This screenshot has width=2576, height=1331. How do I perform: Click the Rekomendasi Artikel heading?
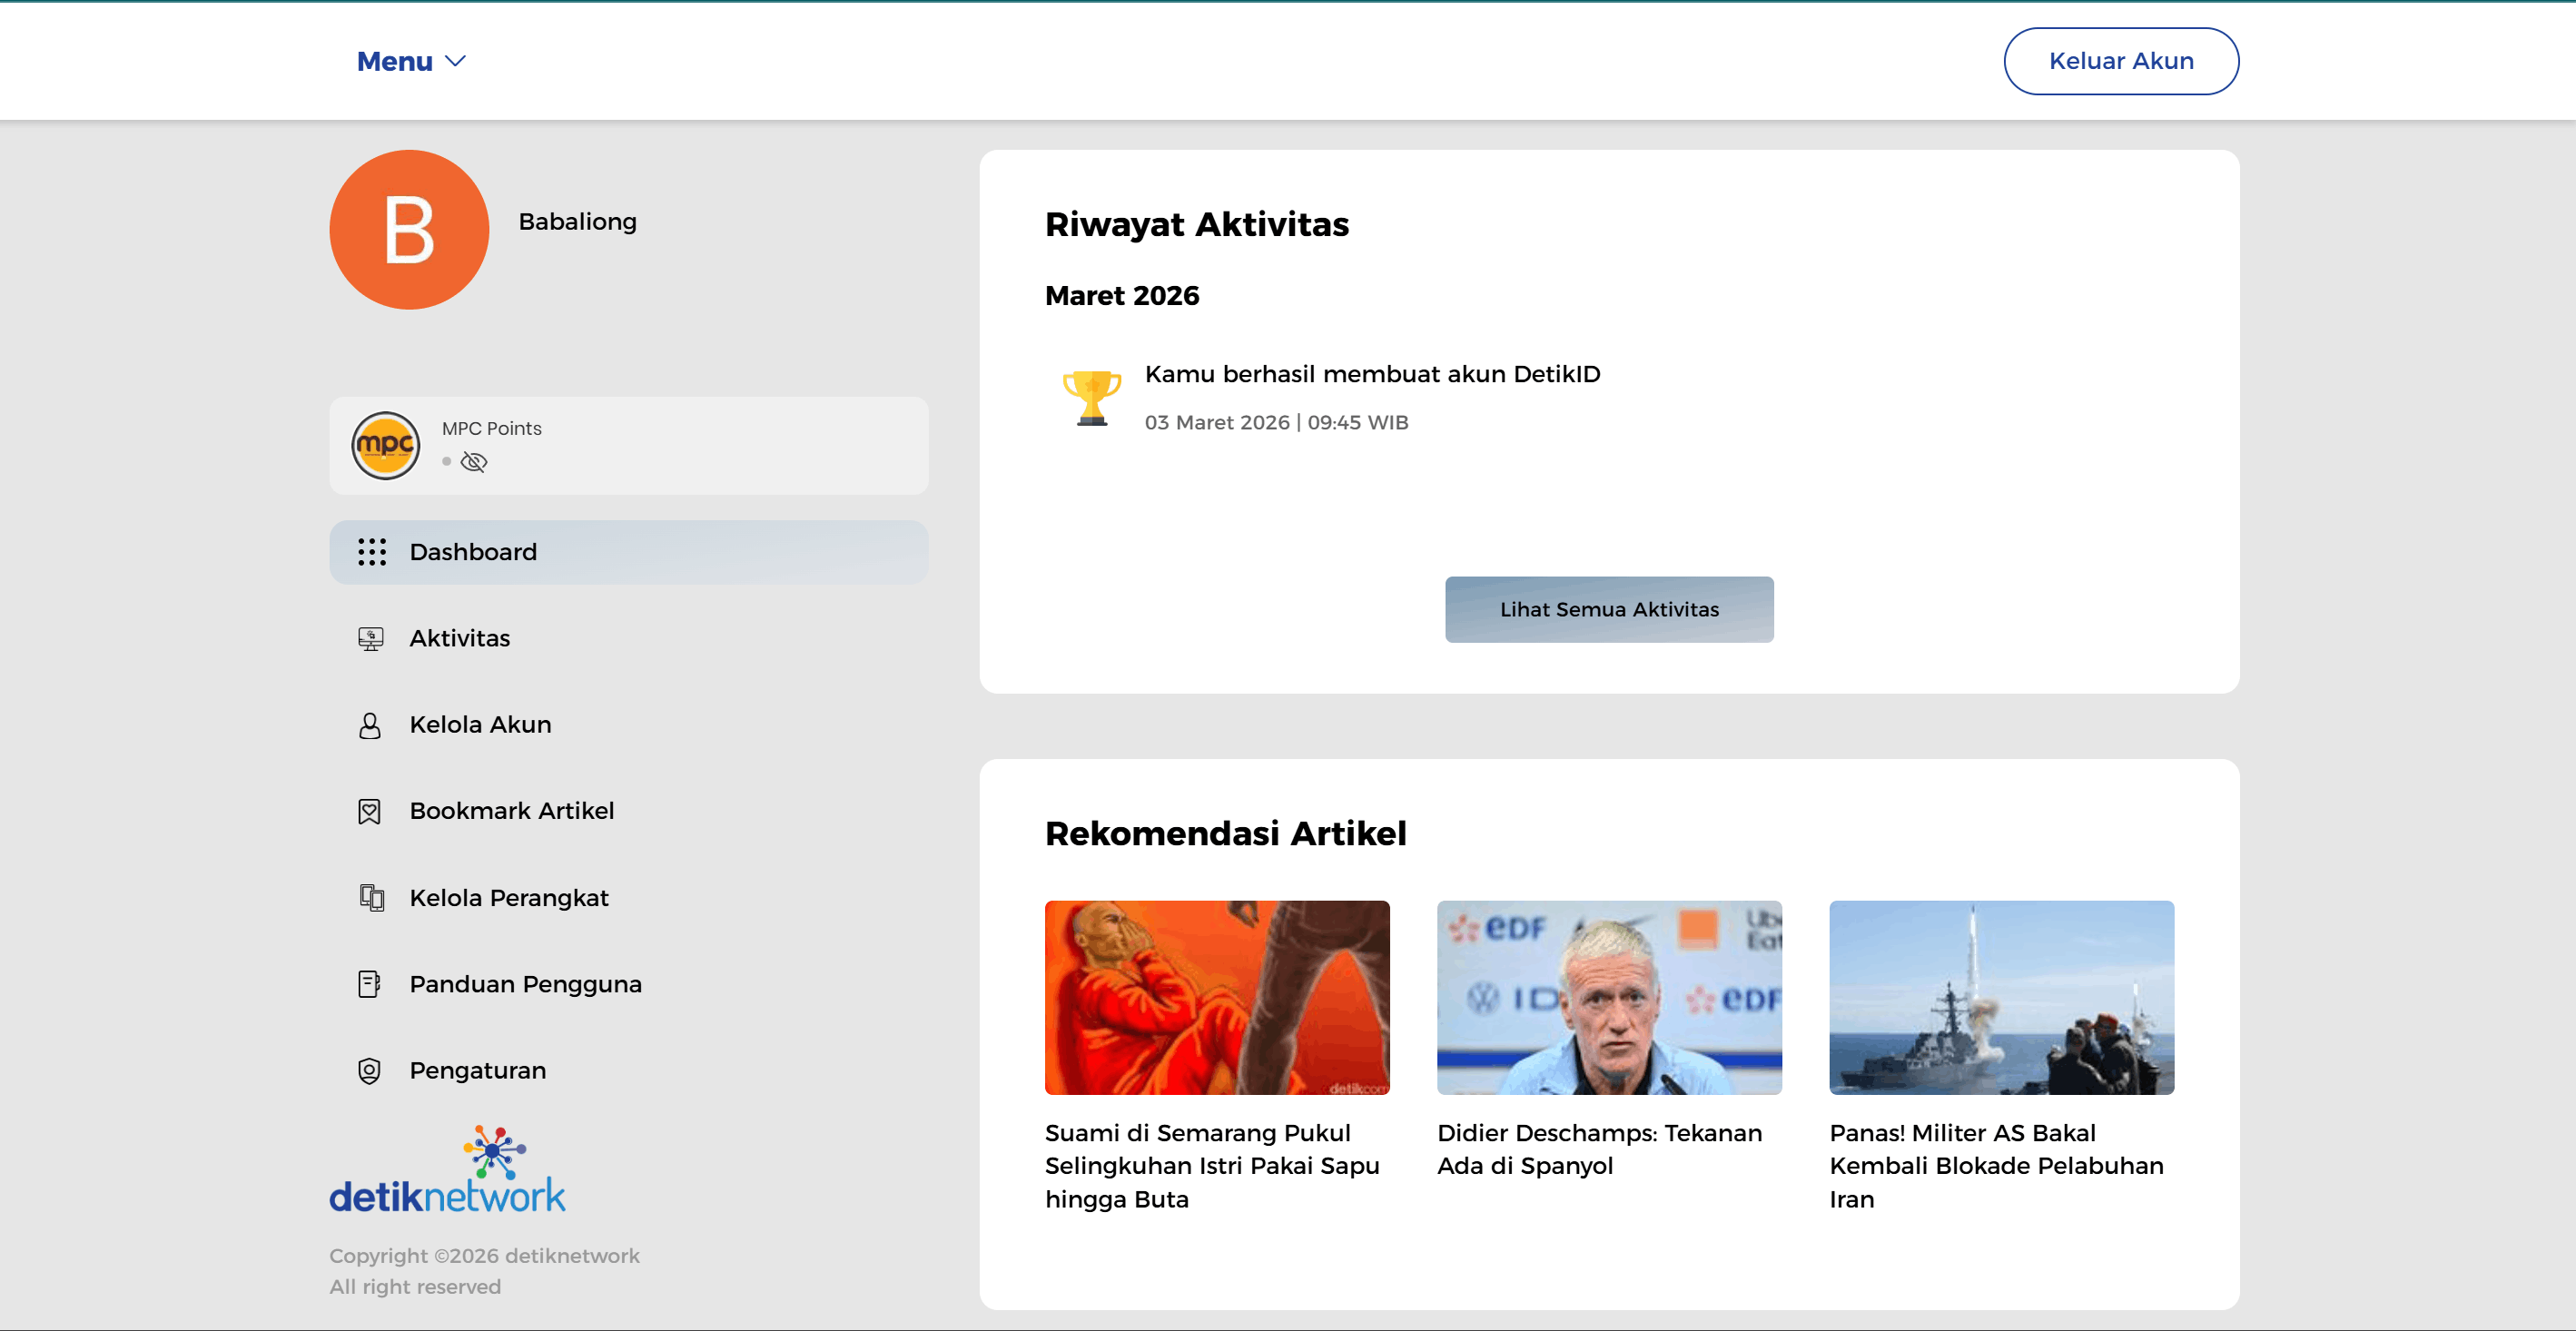pyautogui.click(x=1225, y=833)
